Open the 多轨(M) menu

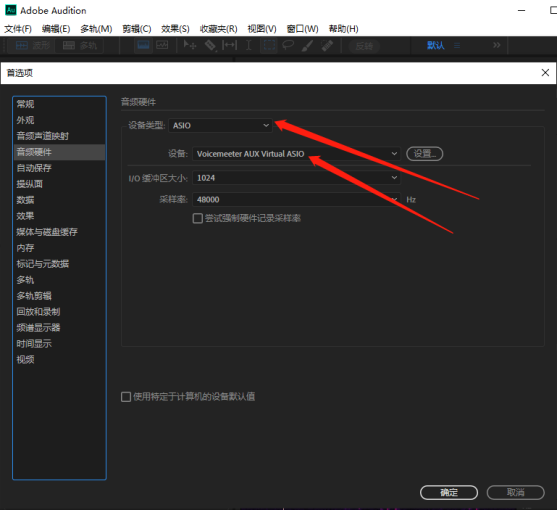pos(96,29)
